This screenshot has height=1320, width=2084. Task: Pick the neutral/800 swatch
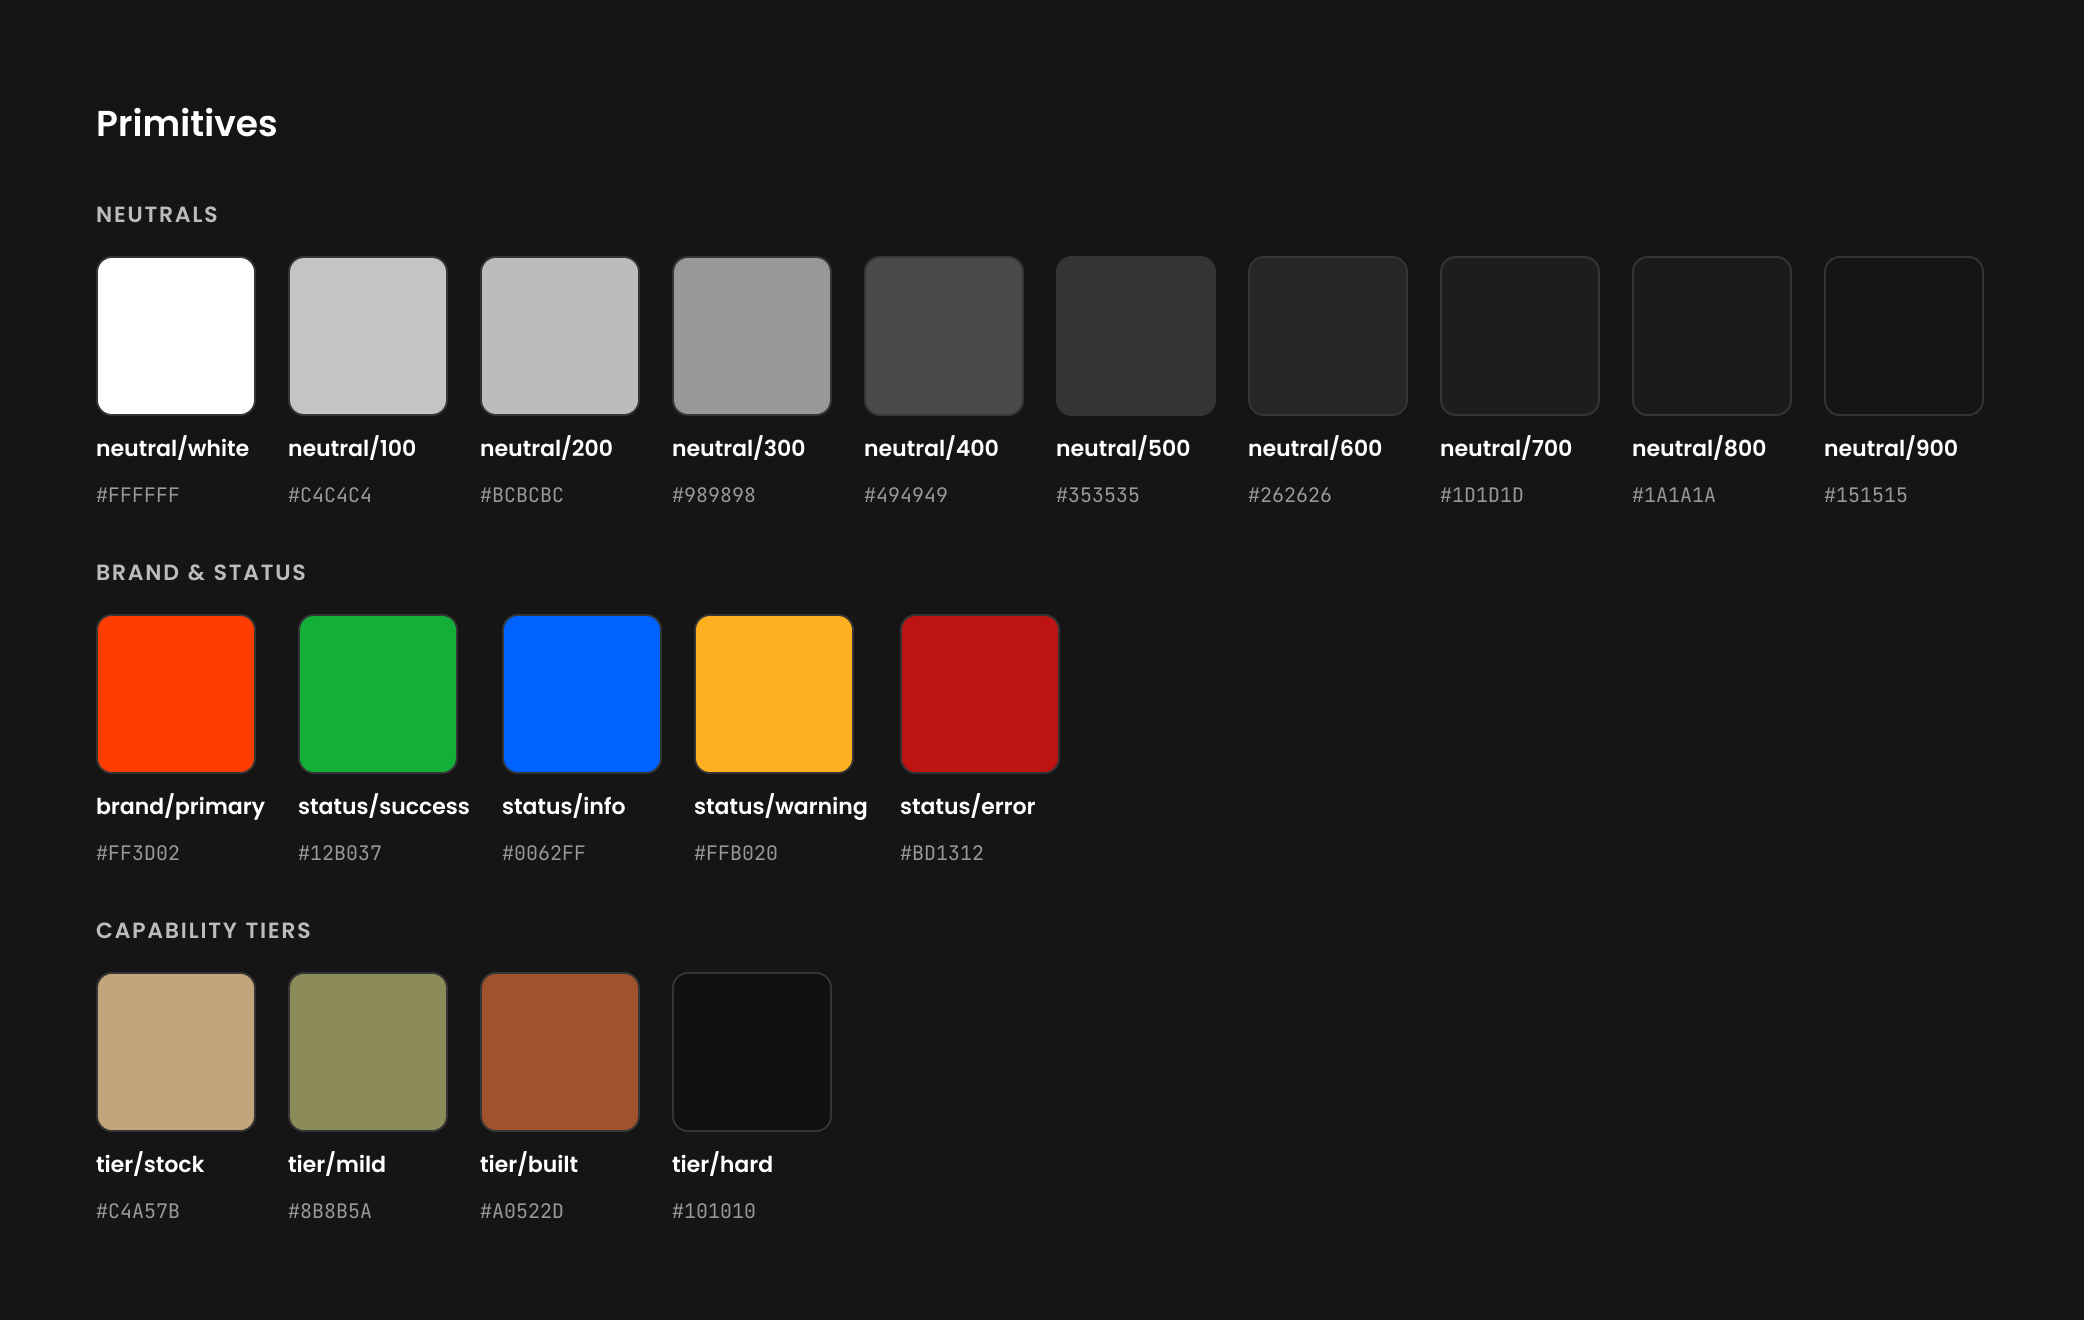click(x=1712, y=336)
